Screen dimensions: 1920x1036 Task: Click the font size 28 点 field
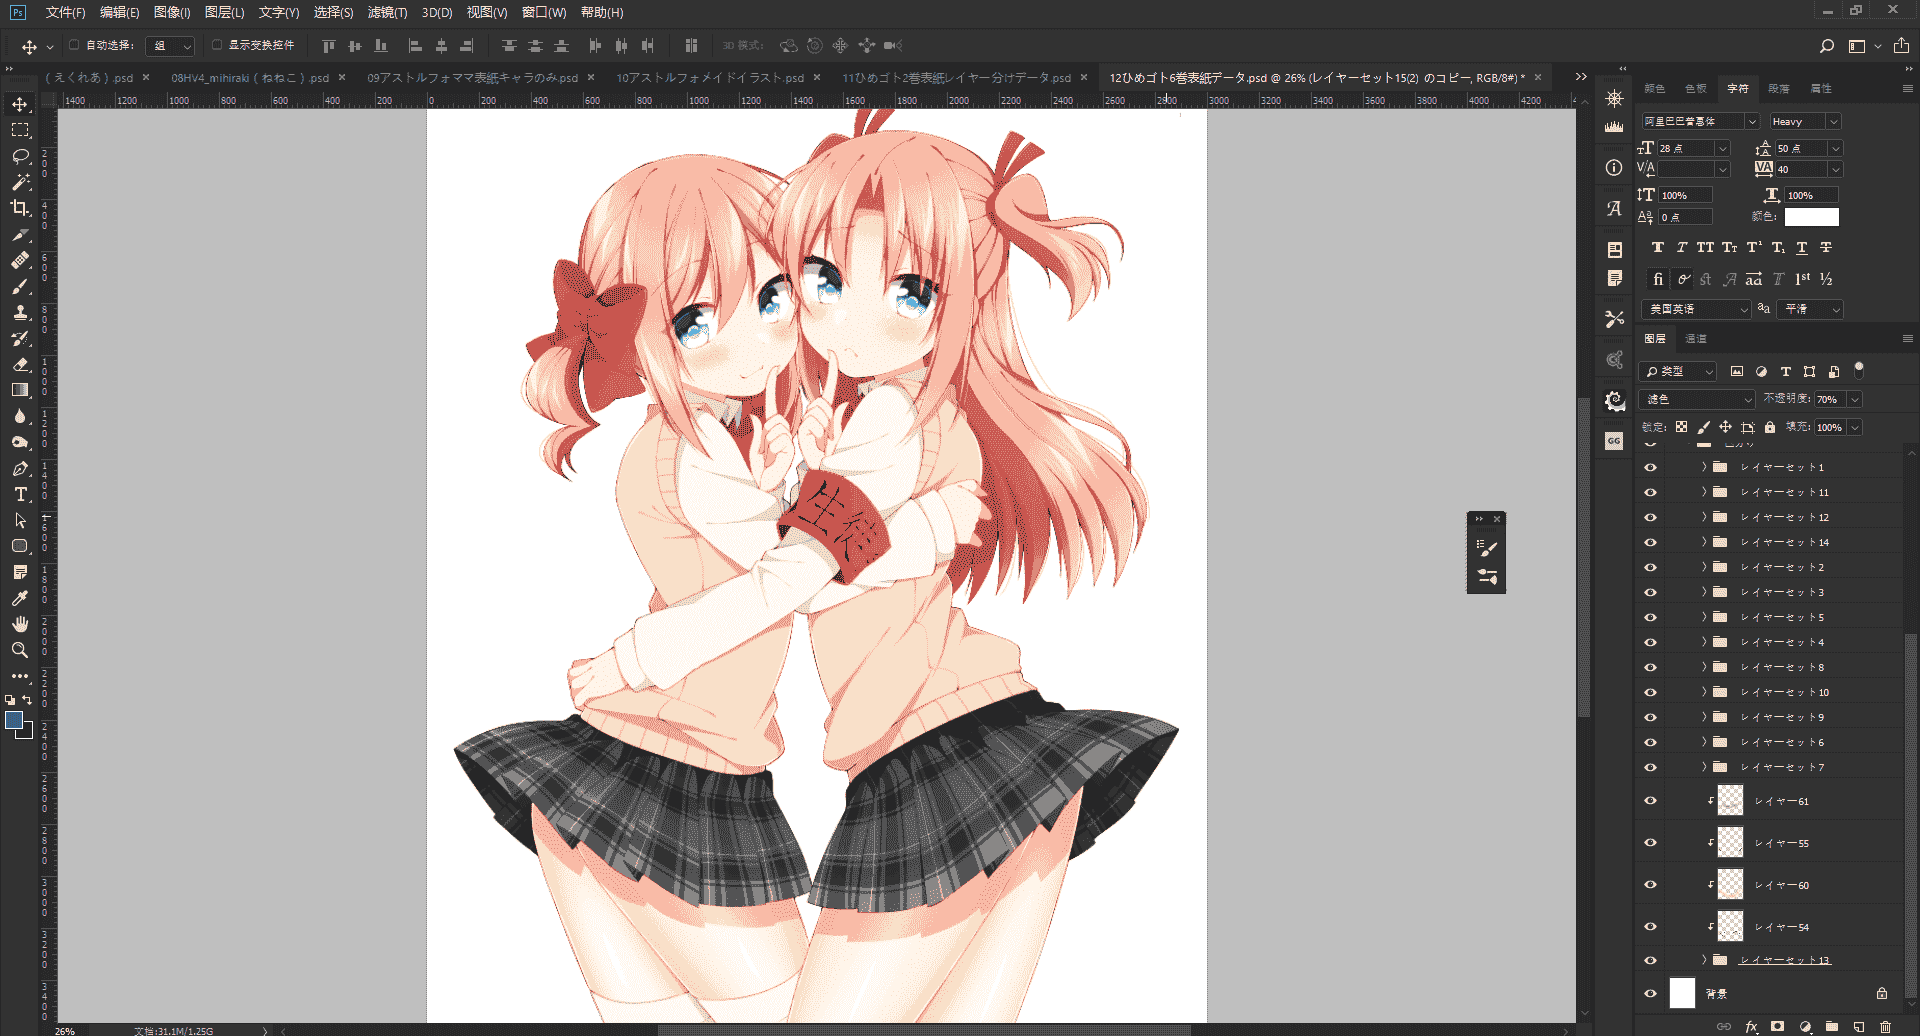click(x=1686, y=148)
